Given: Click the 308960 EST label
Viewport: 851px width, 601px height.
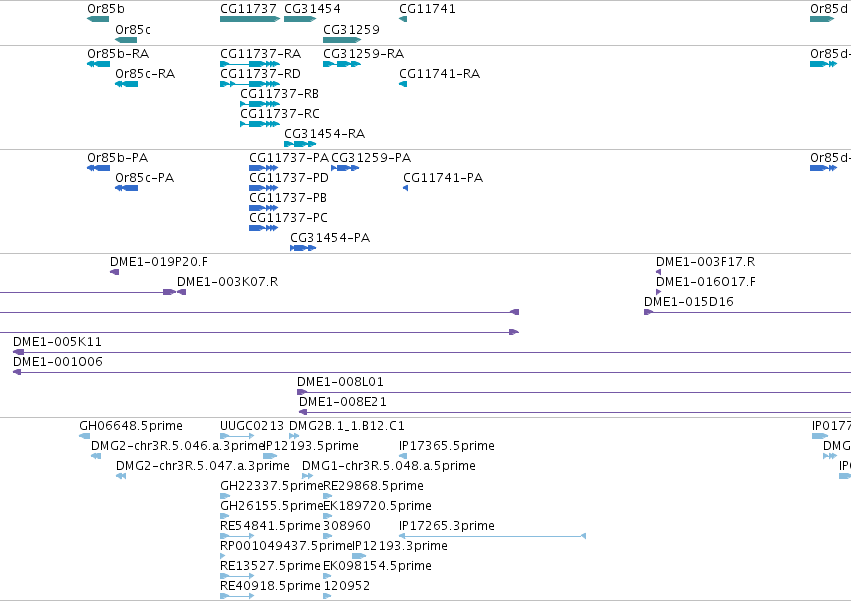Looking at the screenshot, I should 347,527.
